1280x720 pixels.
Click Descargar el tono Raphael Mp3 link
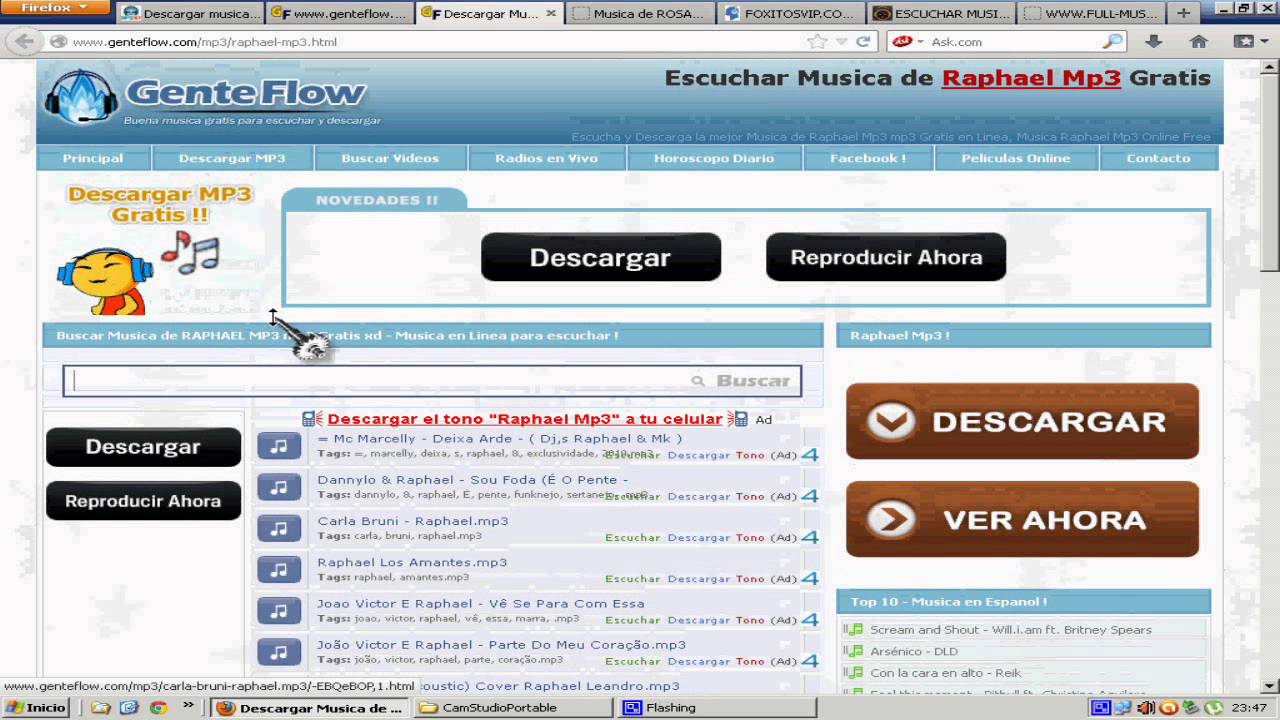pos(524,419)
